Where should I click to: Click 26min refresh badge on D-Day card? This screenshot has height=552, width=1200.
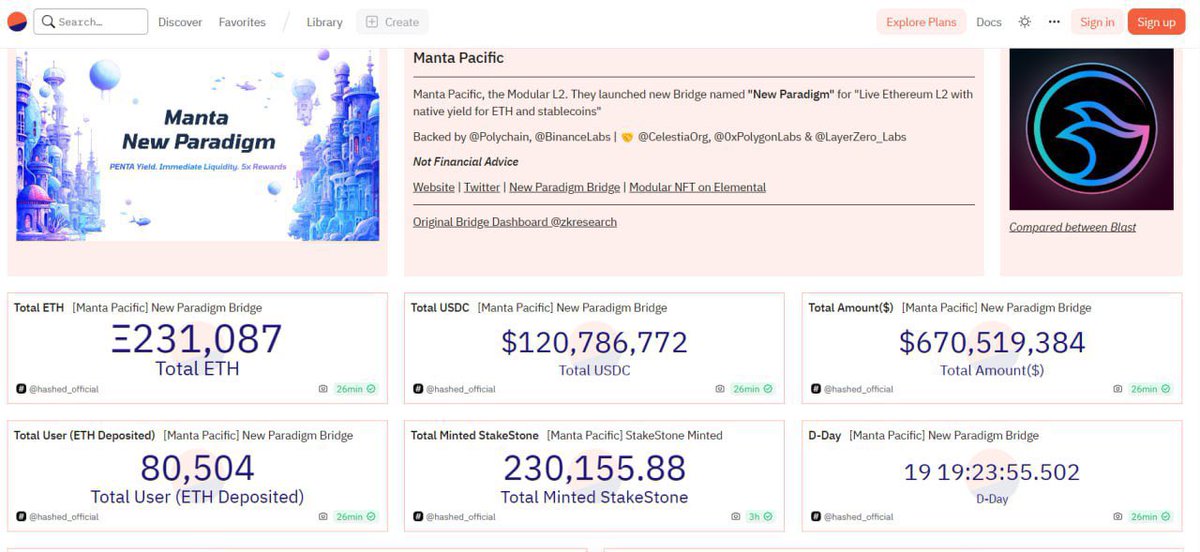tap(1150, 517)
